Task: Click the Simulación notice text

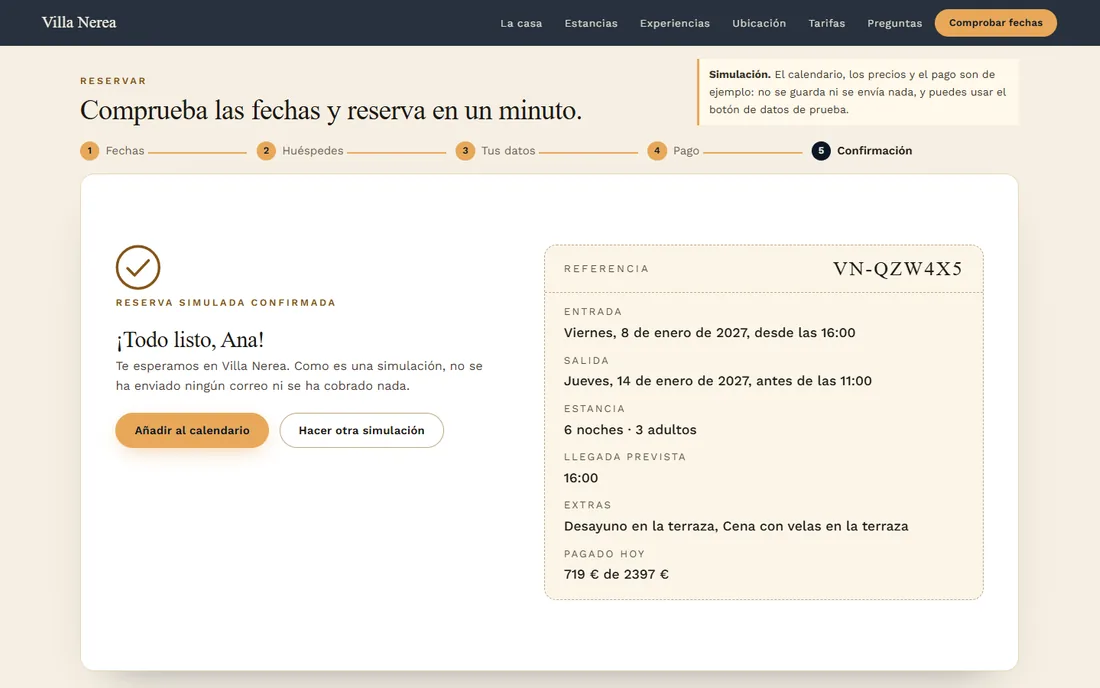Action: coord(857,92)
